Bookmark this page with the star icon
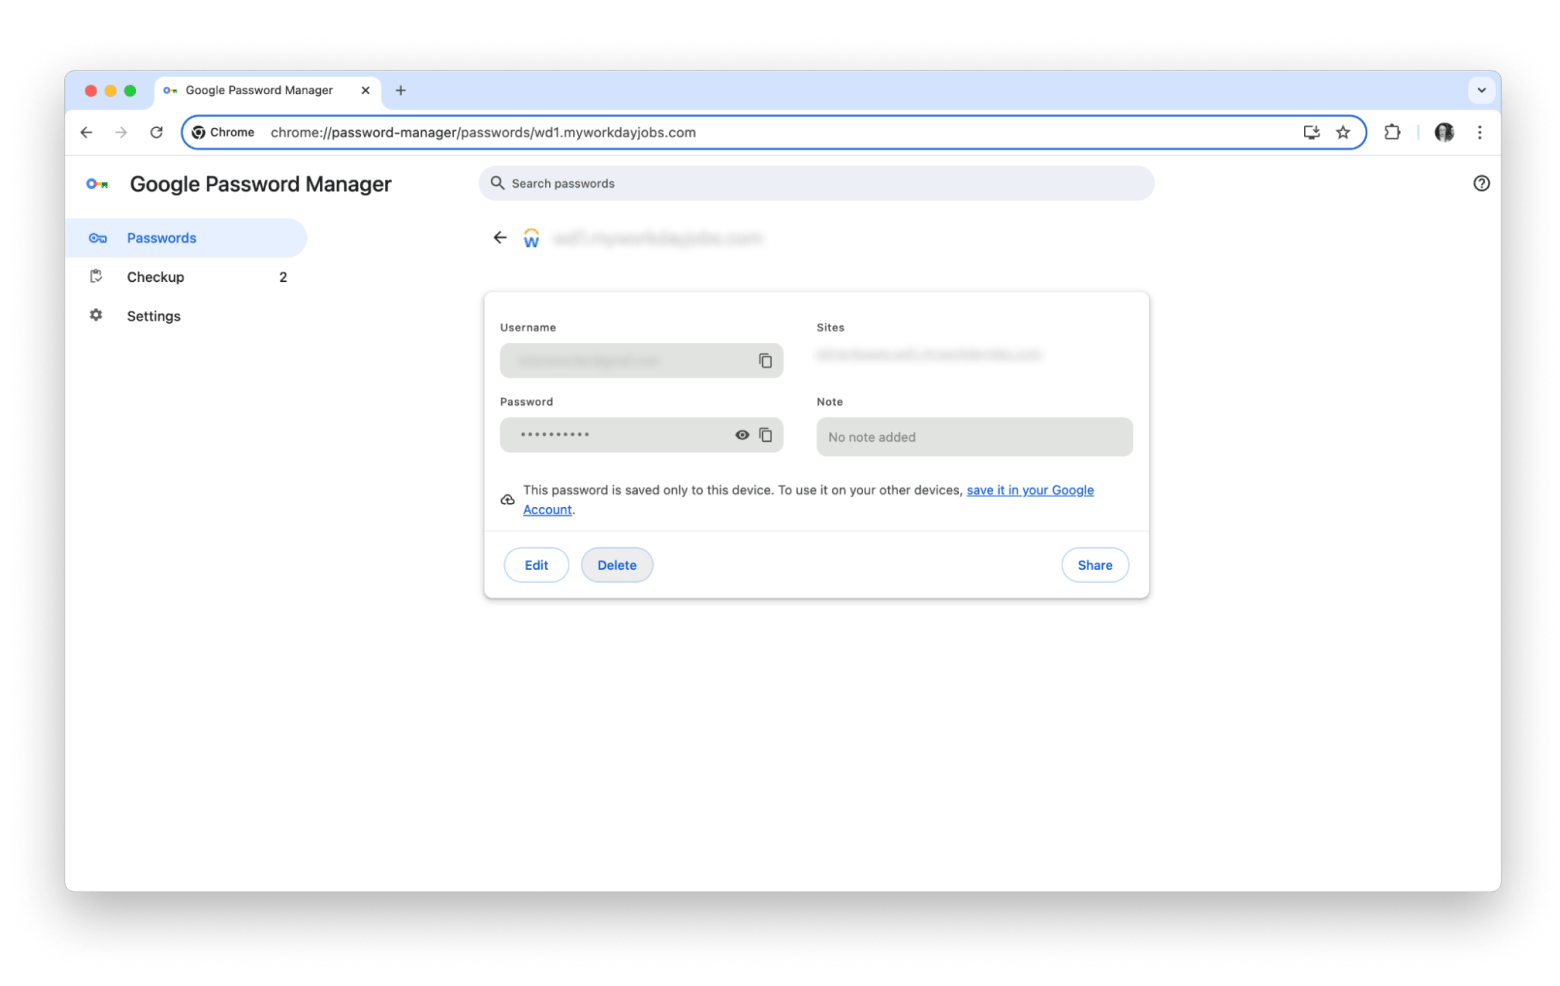 (1343, 132)
